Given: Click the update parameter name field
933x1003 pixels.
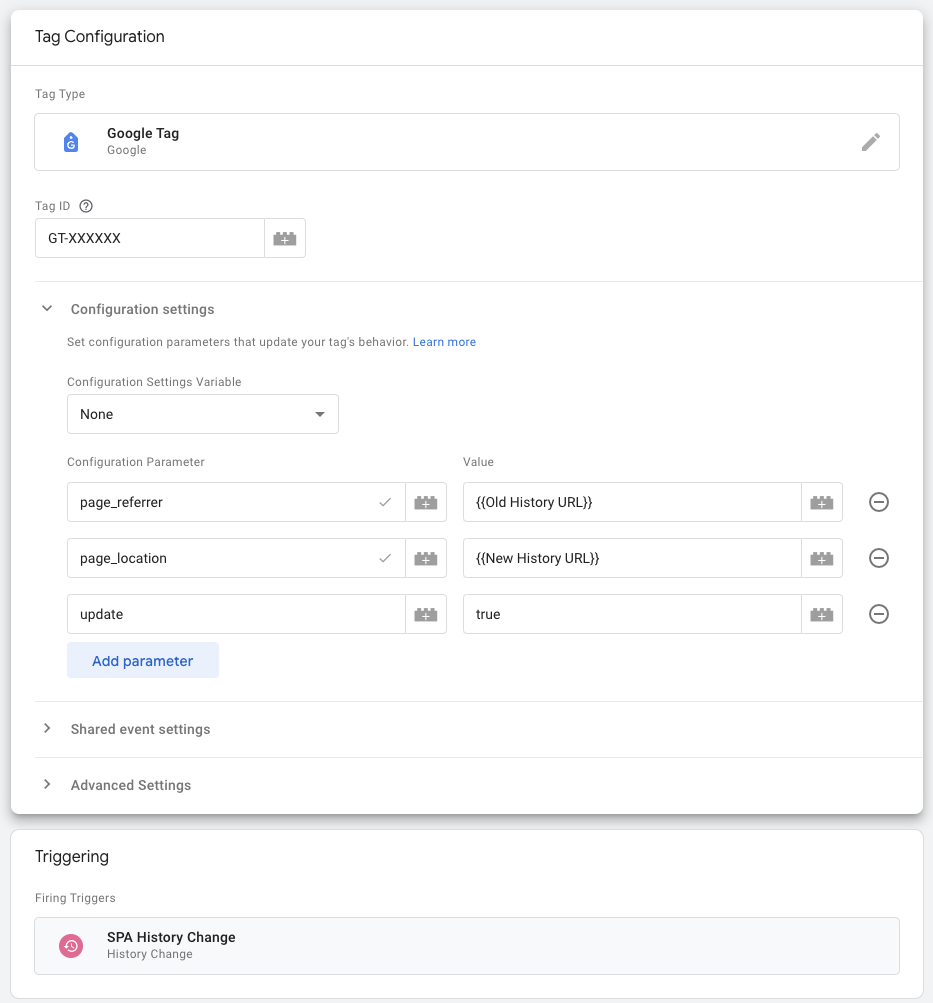Looking at the screenshot, I should click(x=235, y=615).
